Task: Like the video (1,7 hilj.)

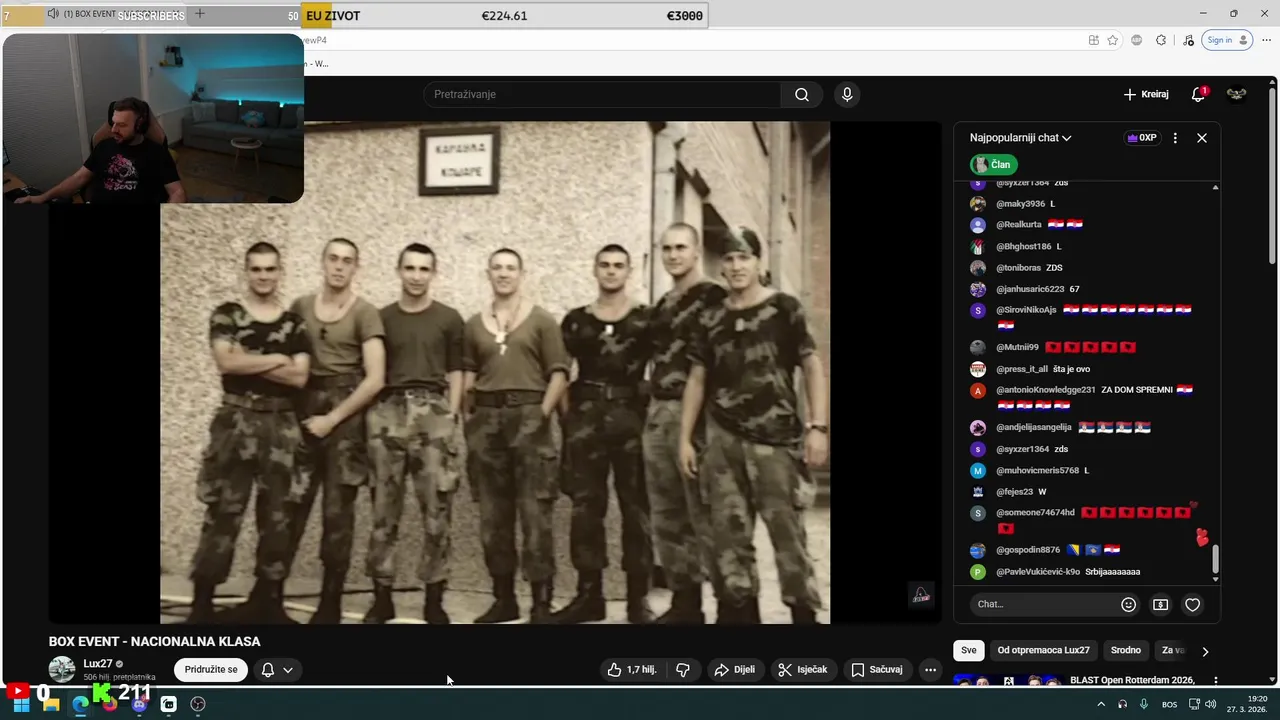Action: [632, 670]
